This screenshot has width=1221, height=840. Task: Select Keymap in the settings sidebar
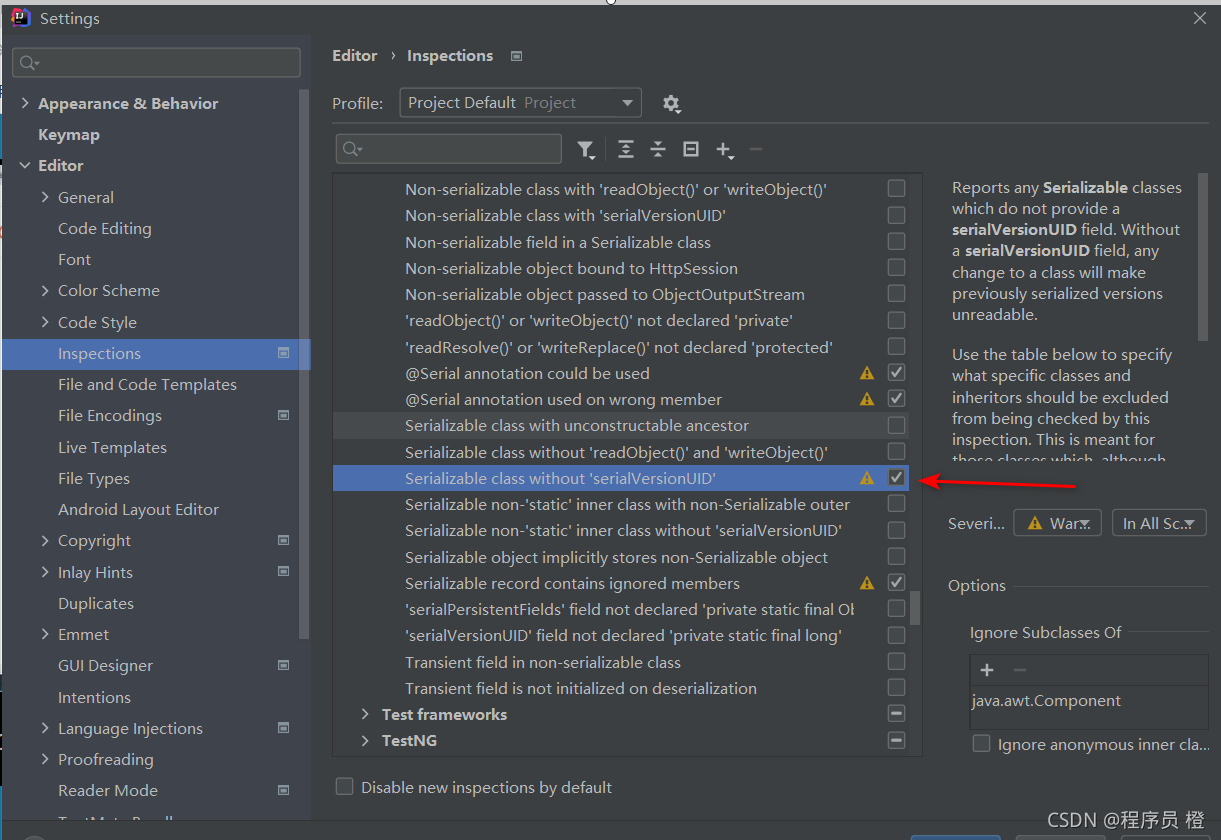tap(68, 134)
